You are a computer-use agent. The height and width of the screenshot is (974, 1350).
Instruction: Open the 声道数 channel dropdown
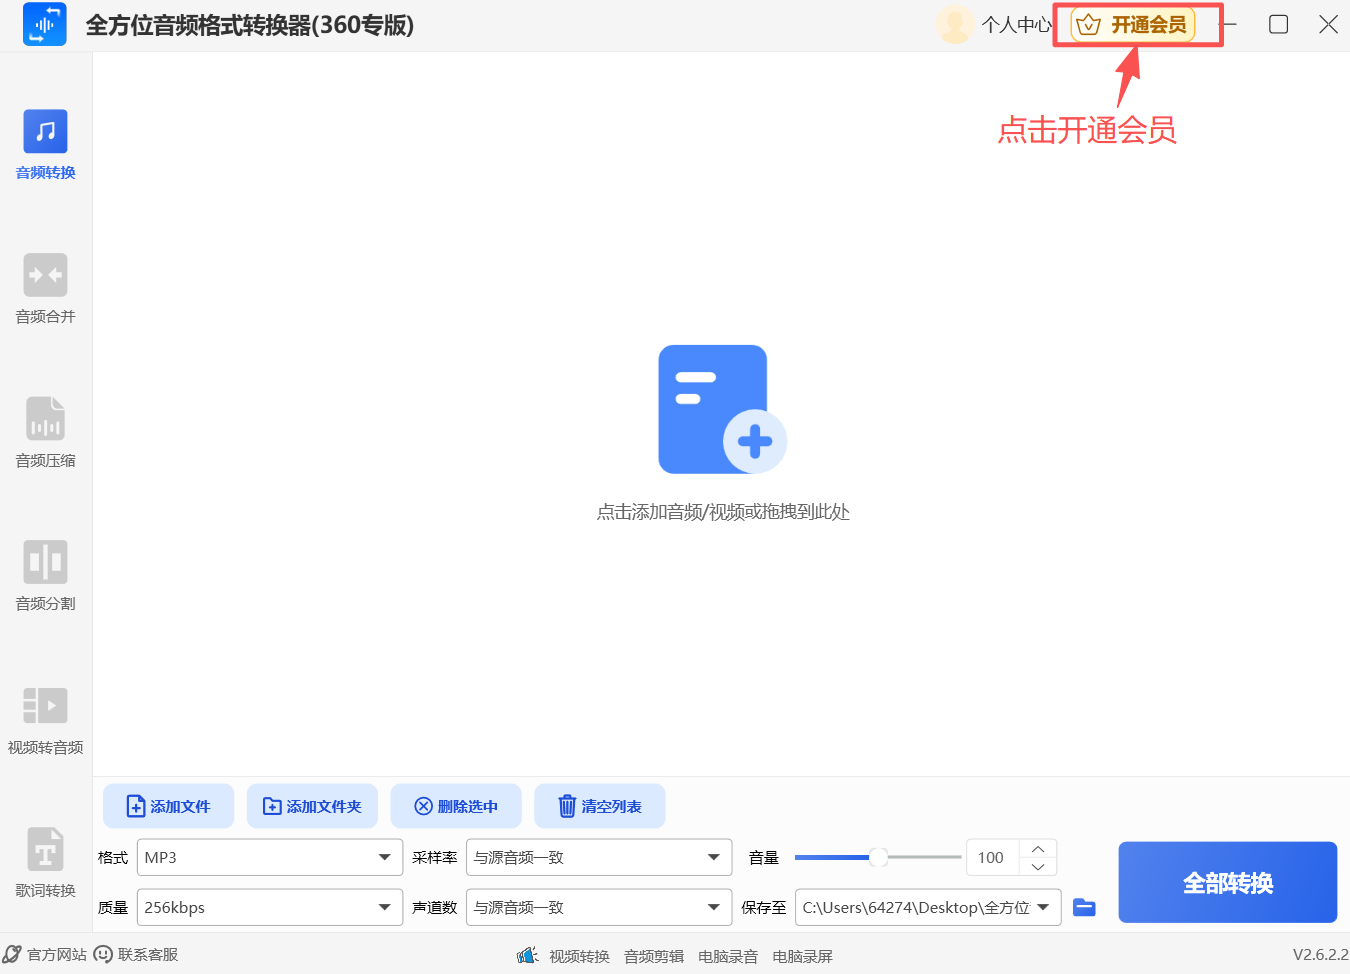598,907
